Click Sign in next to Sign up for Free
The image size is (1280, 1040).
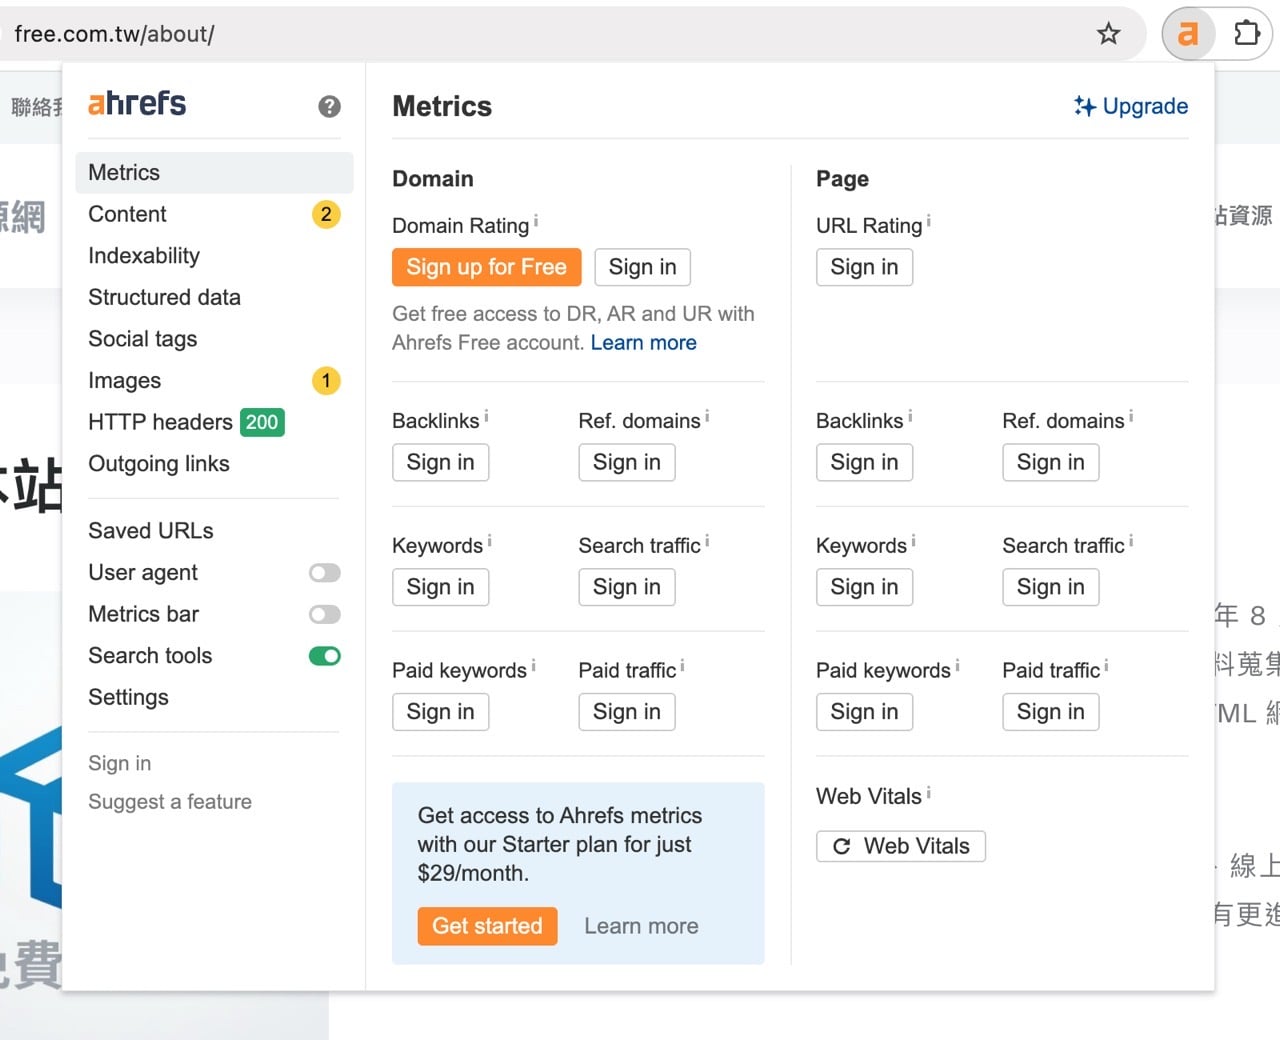pos(642,267)
